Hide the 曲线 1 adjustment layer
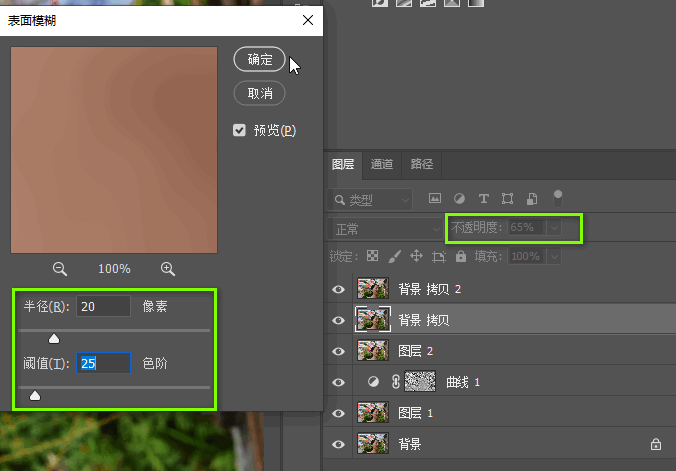Screen dimensions: 676x471 (x=338, y=382)
